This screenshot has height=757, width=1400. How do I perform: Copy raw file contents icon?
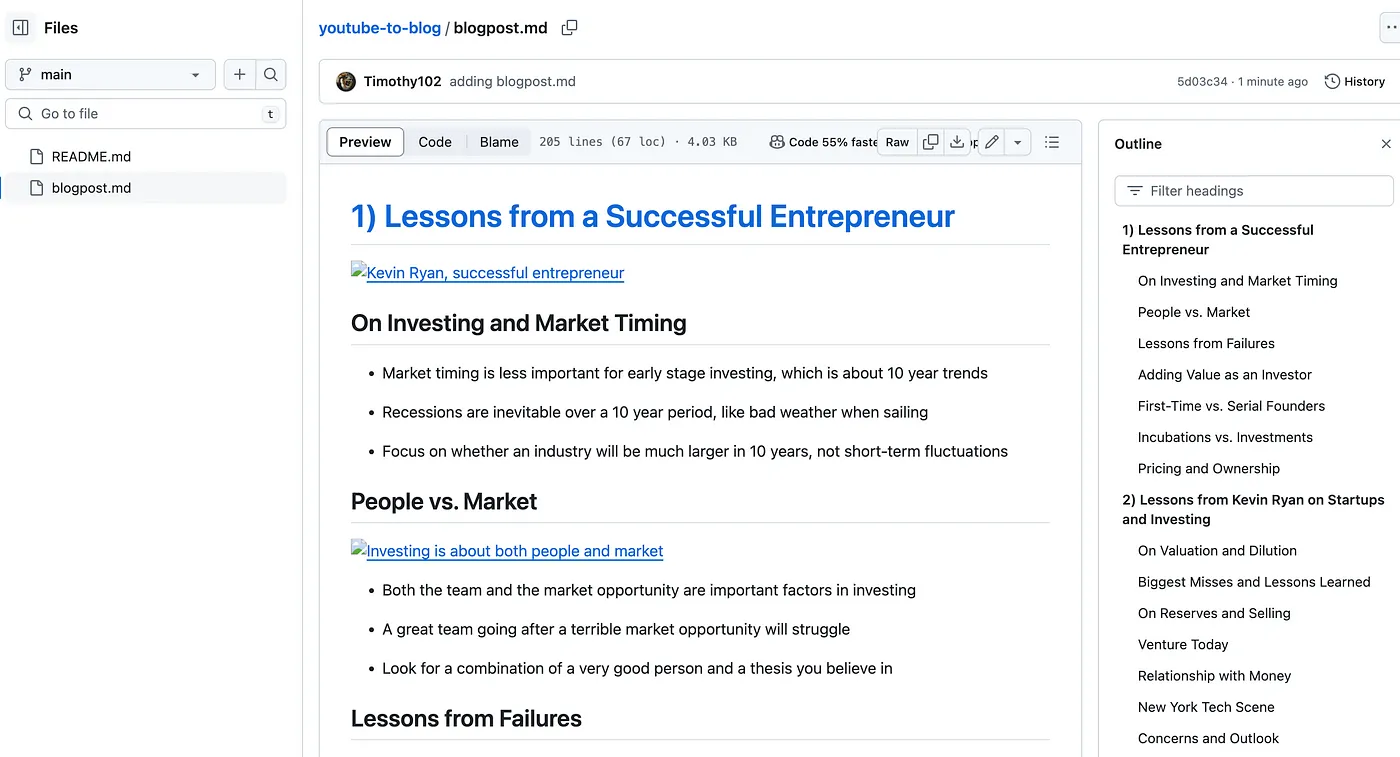tap(930, 142)
